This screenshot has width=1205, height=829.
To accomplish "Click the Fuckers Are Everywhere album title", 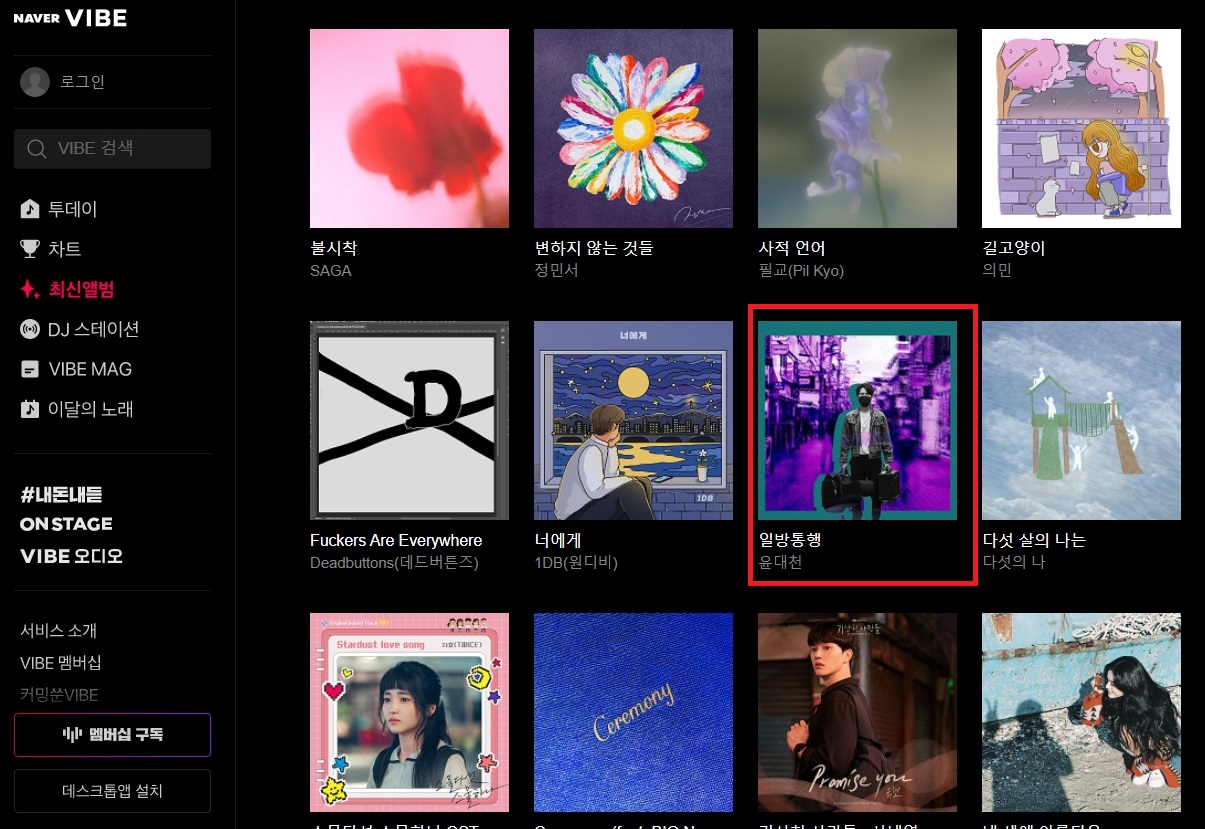I will click(x=396, y=540).
